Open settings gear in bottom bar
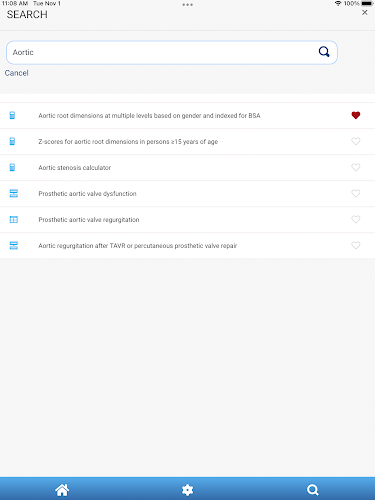The height and width of the screenshot is (500, 375). tap(187, 490)
